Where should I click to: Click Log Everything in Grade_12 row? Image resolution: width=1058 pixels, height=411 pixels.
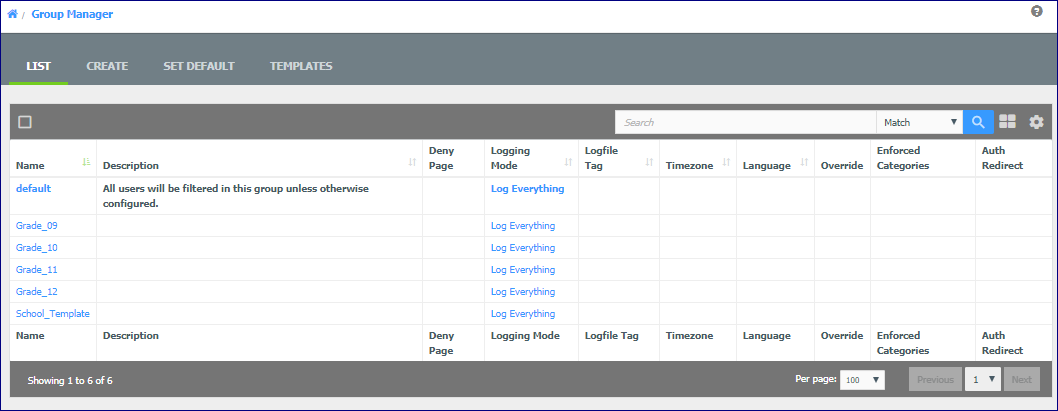[523, 292]
